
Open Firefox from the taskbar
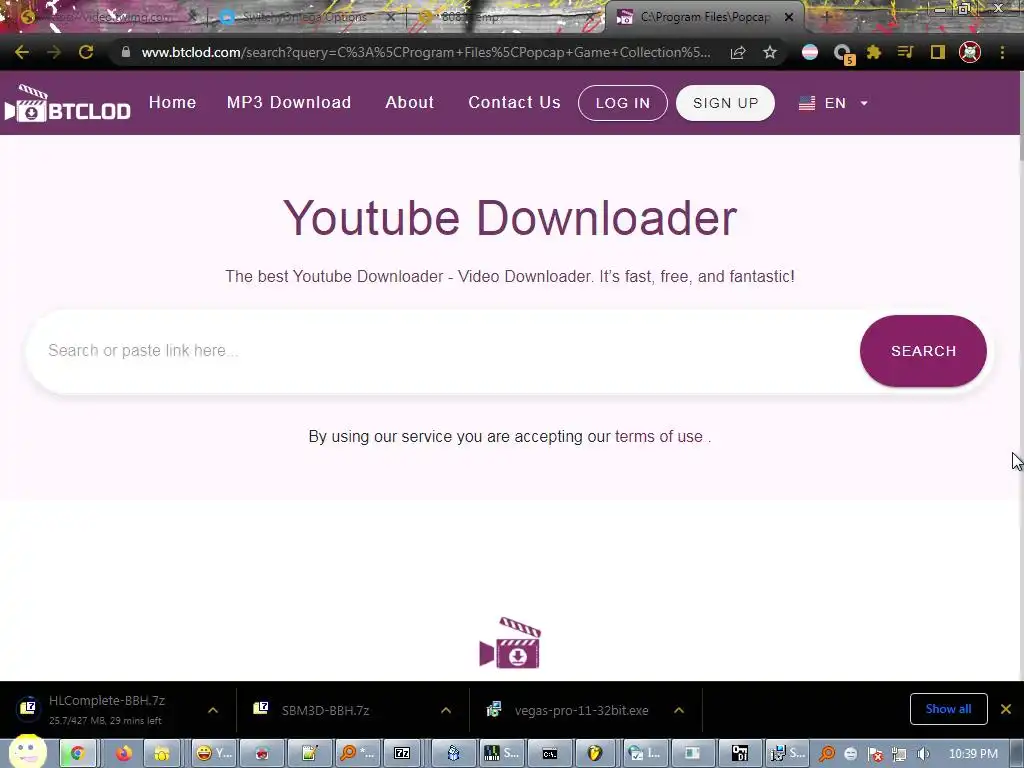(x=123, y=754)
